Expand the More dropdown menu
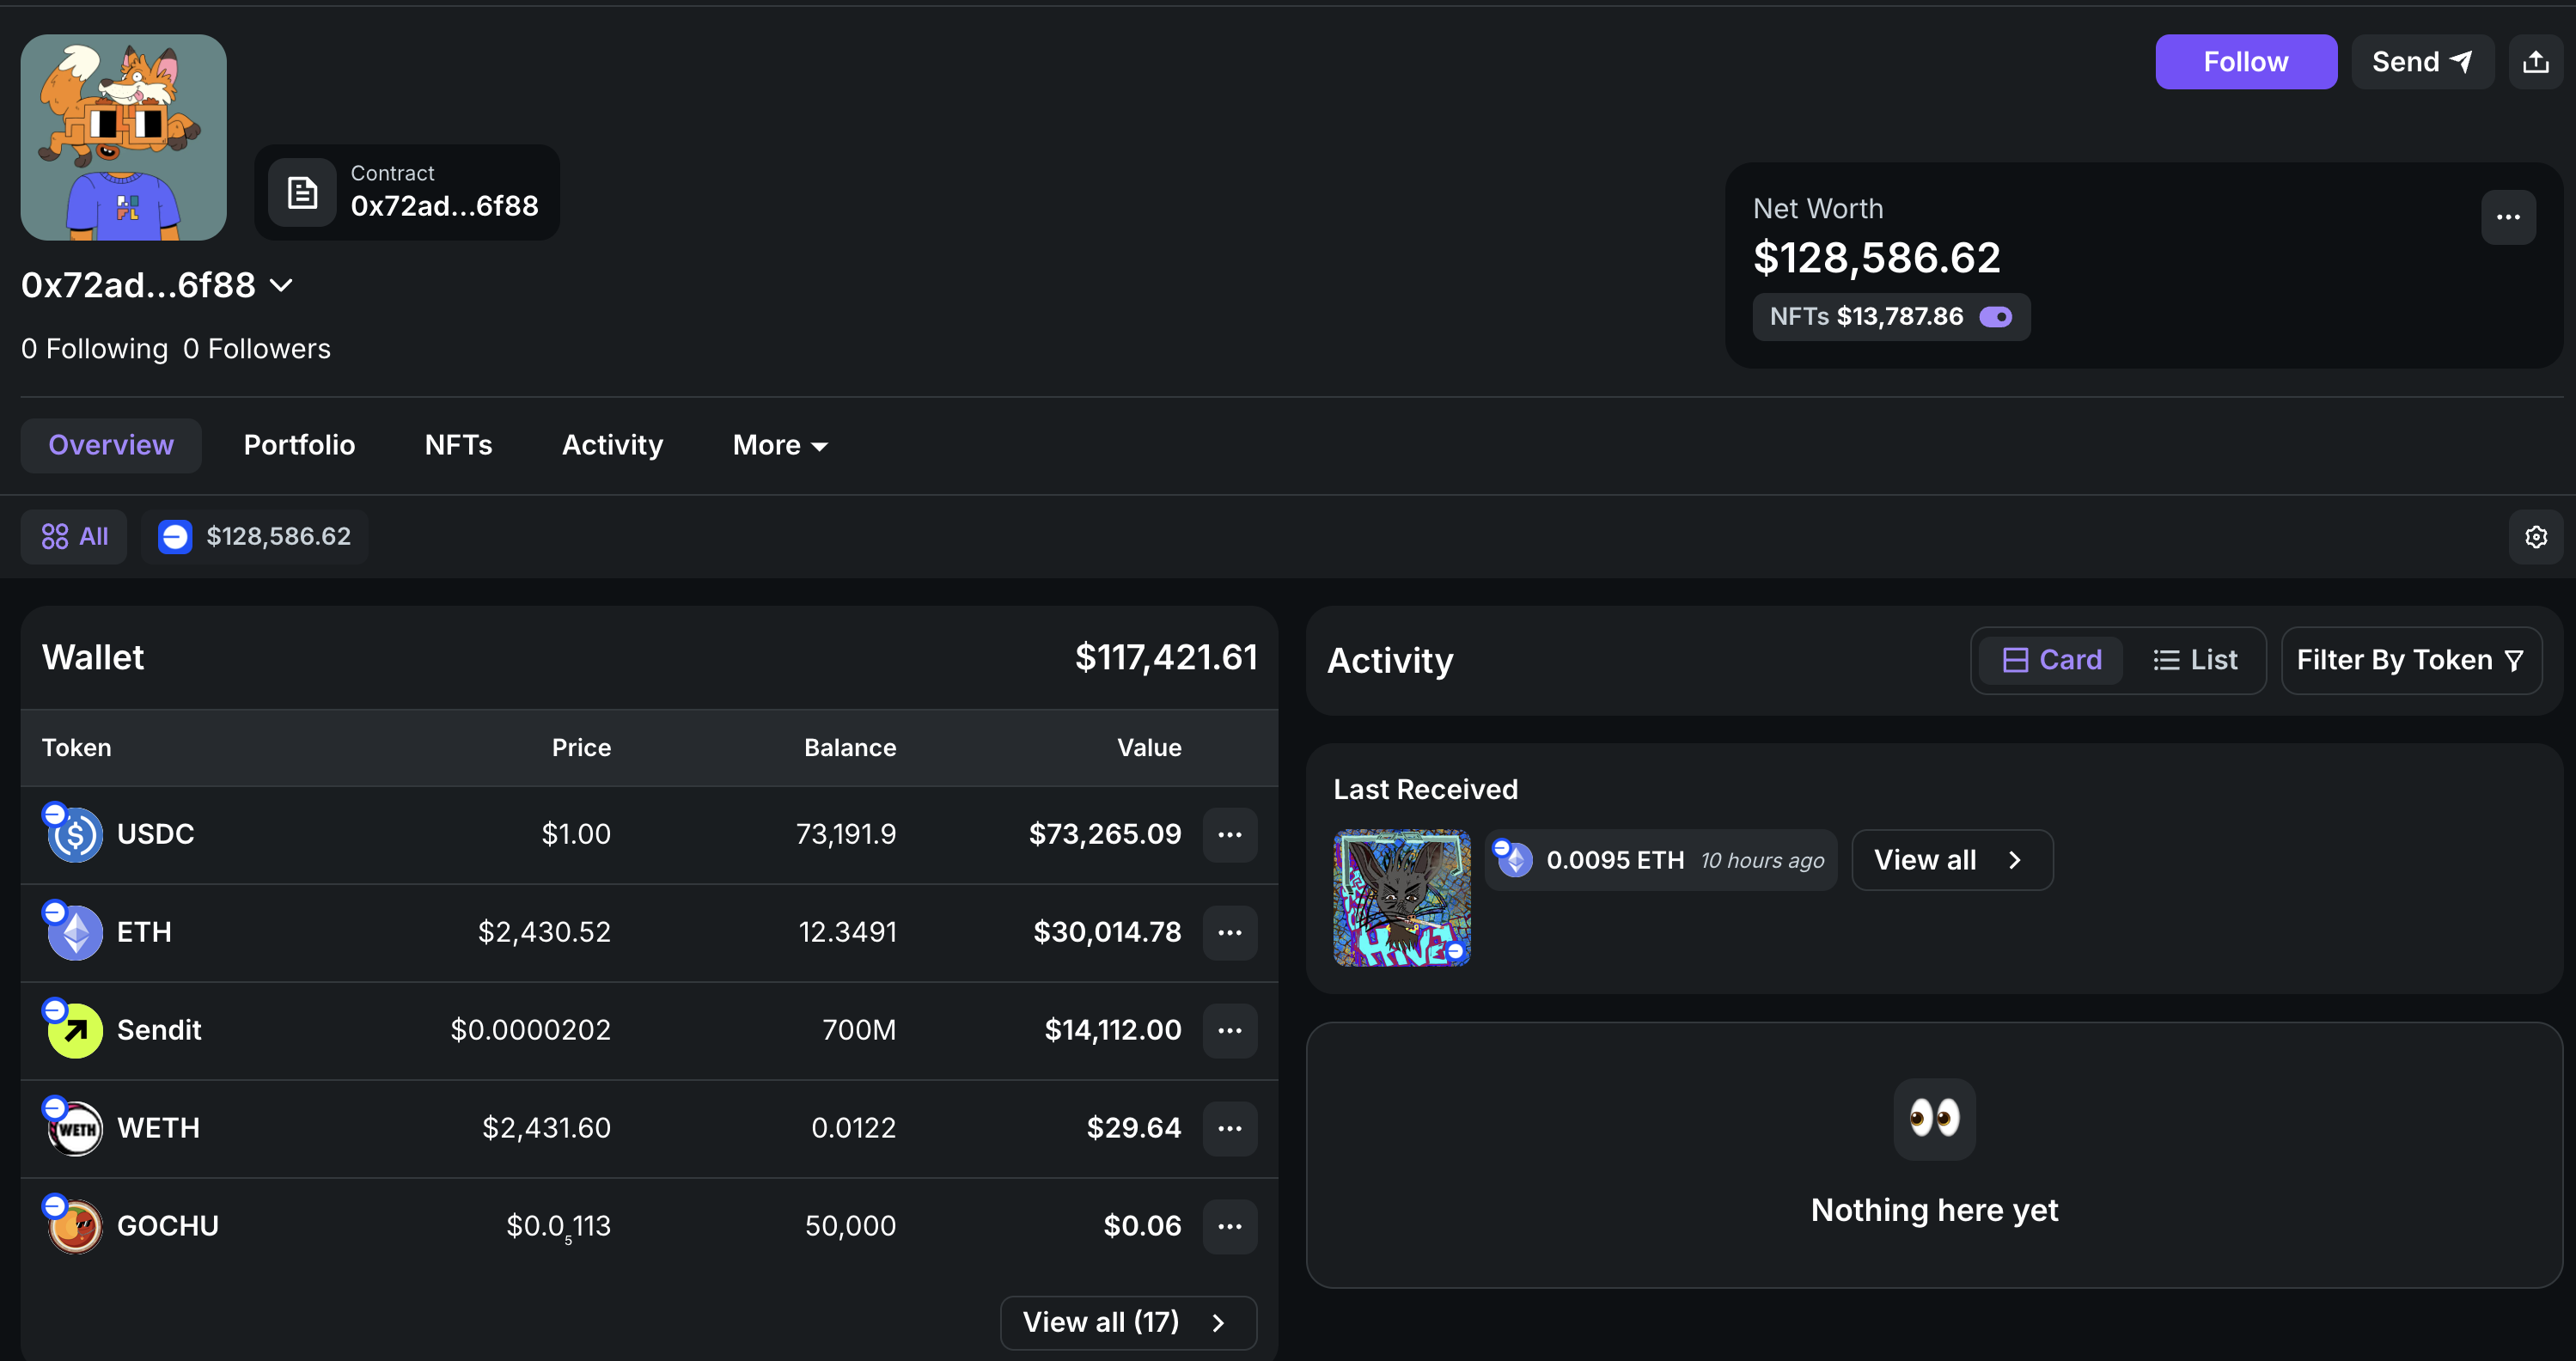The height and width of the screenshot is (1361, 2576). coord(780,445)
